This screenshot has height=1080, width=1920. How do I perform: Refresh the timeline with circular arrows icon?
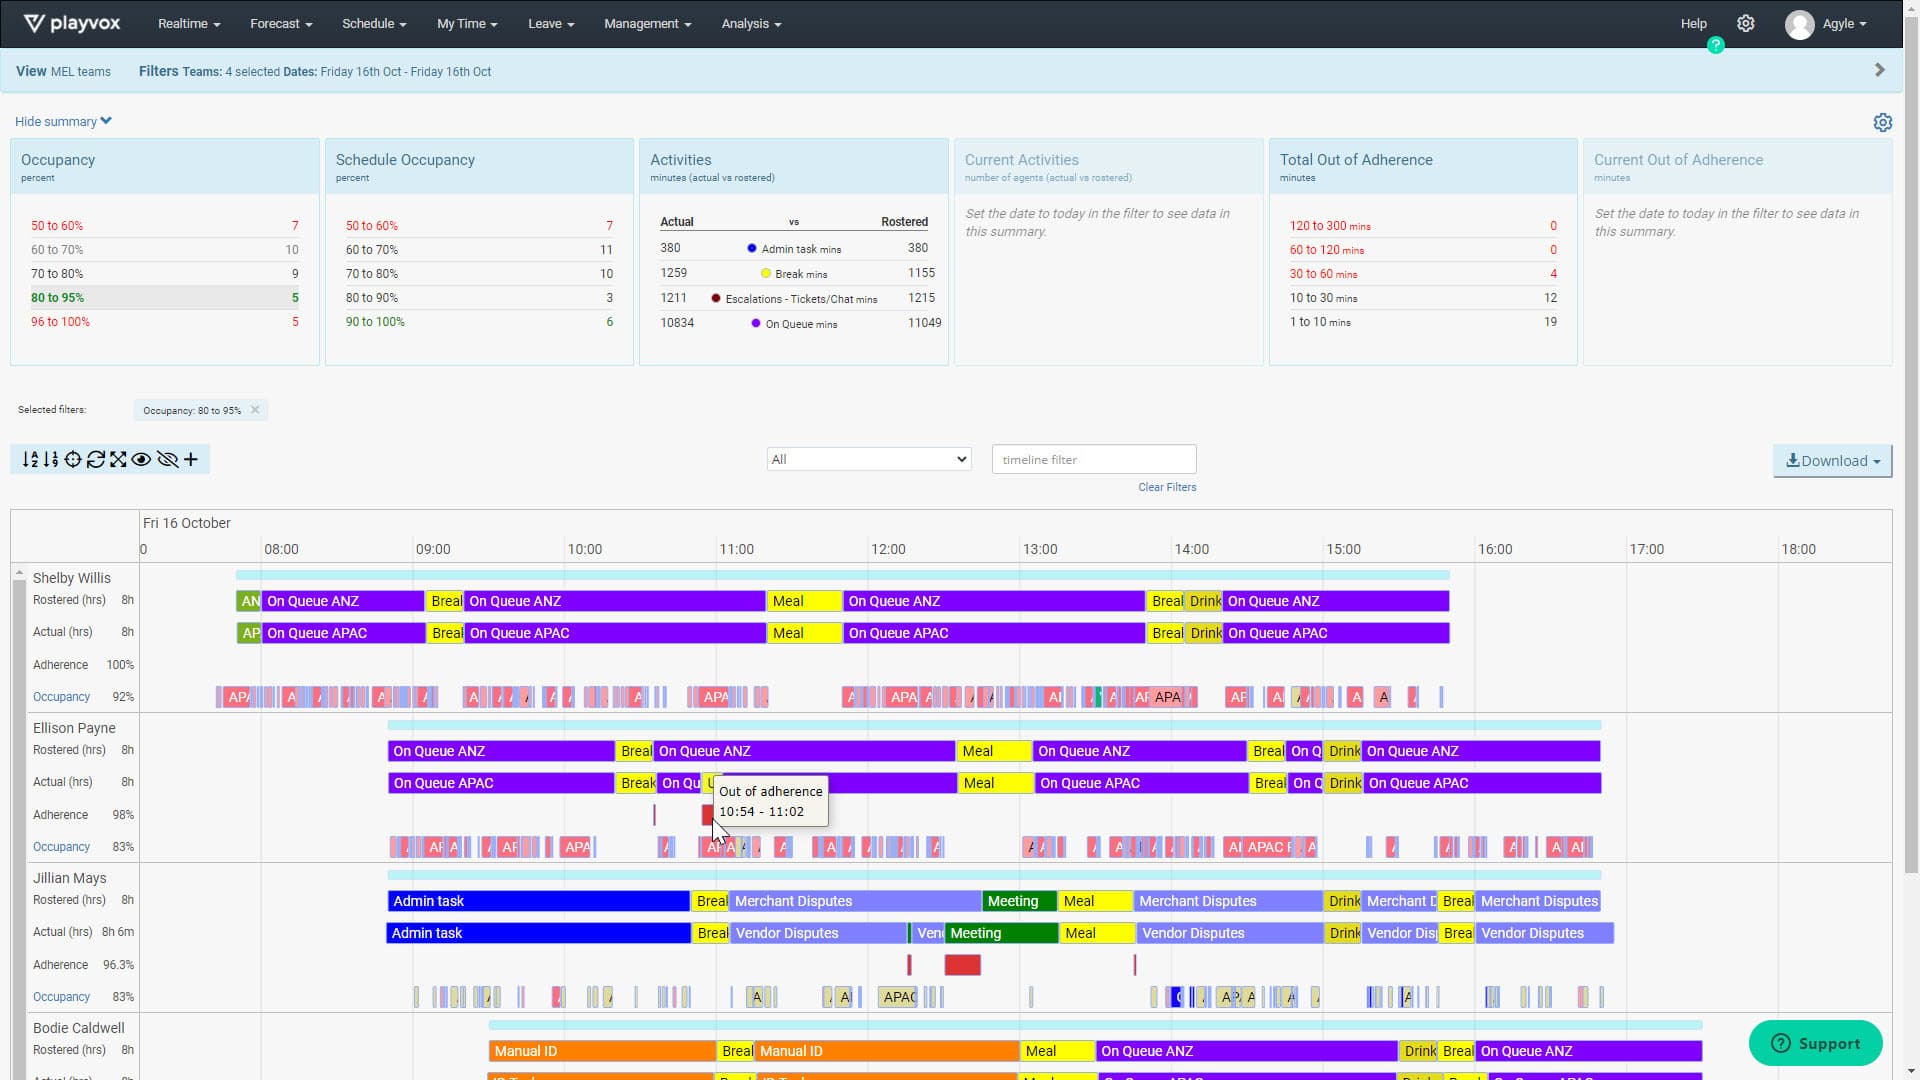(95, 459)
